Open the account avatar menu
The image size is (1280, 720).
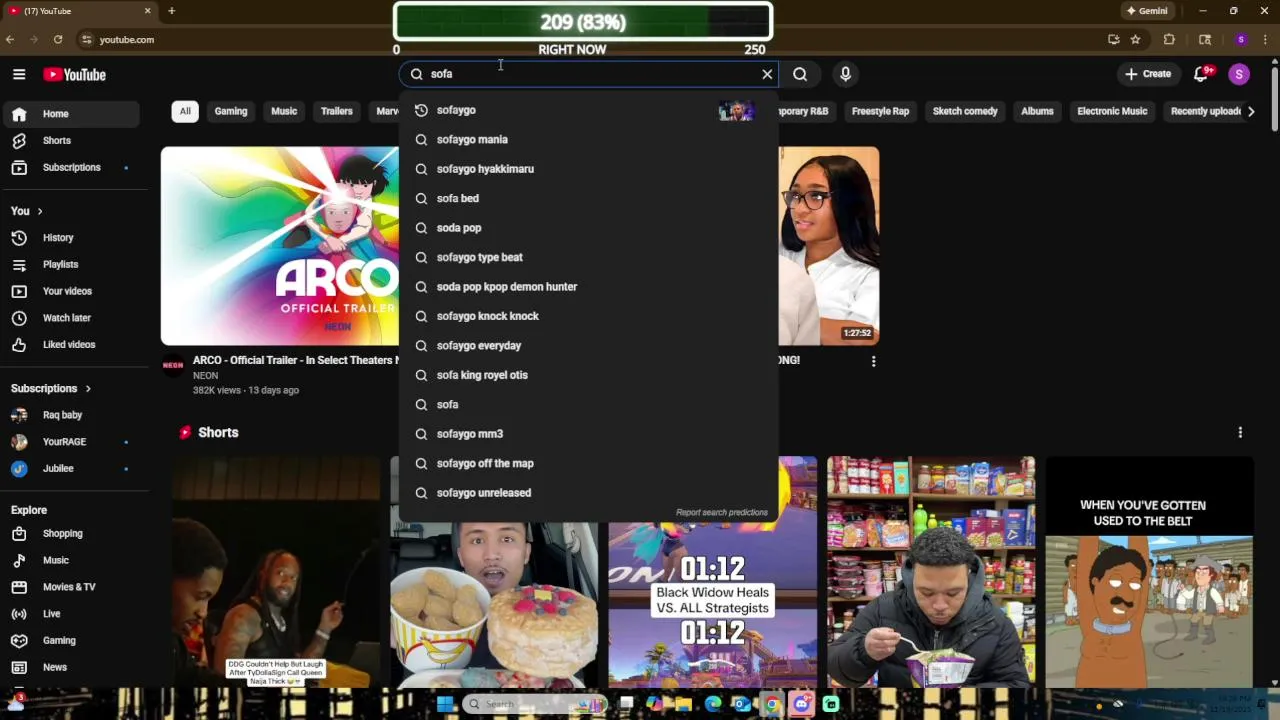[x=1239, y=74]
